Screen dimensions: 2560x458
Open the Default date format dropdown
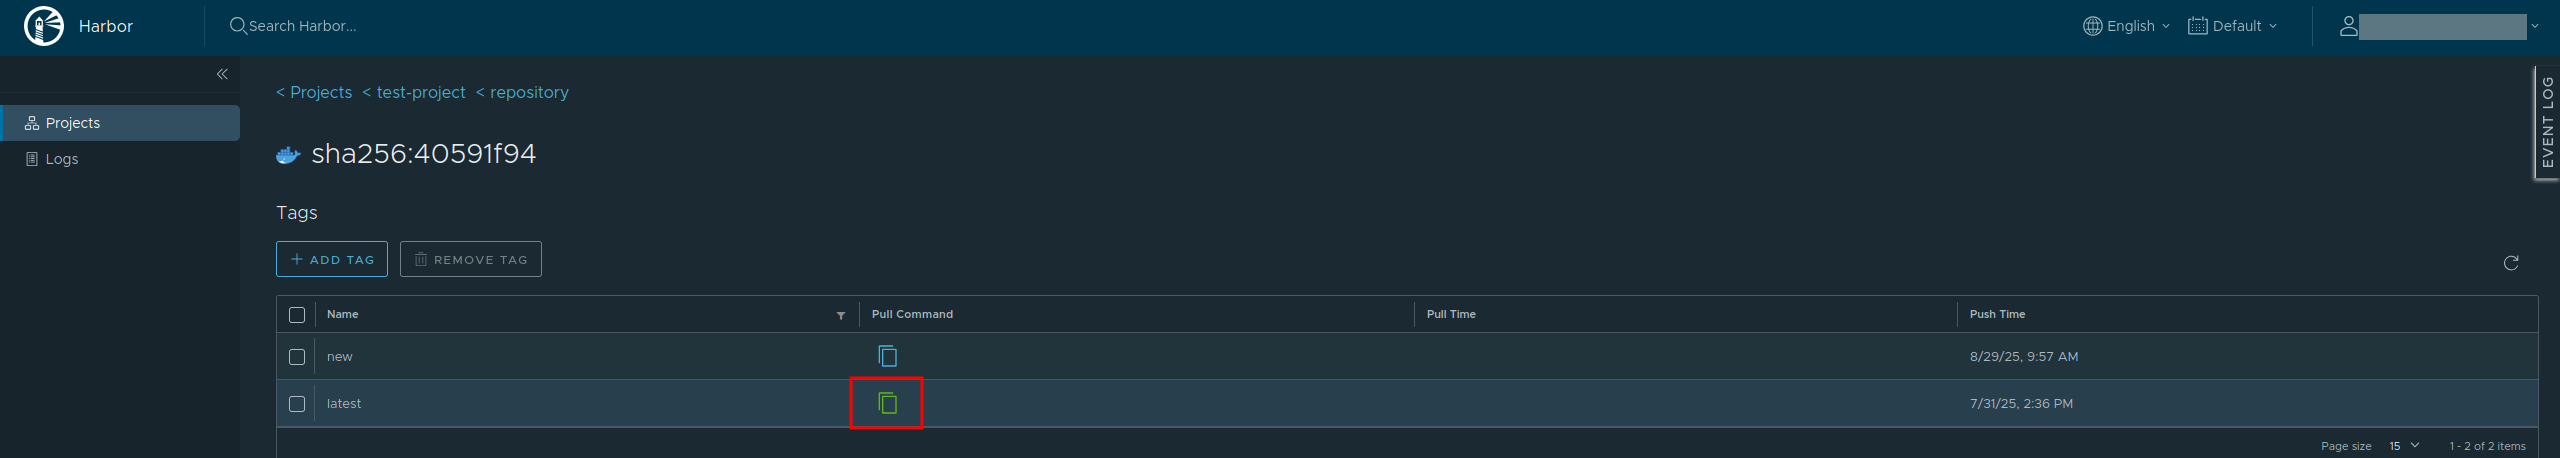2232,26
